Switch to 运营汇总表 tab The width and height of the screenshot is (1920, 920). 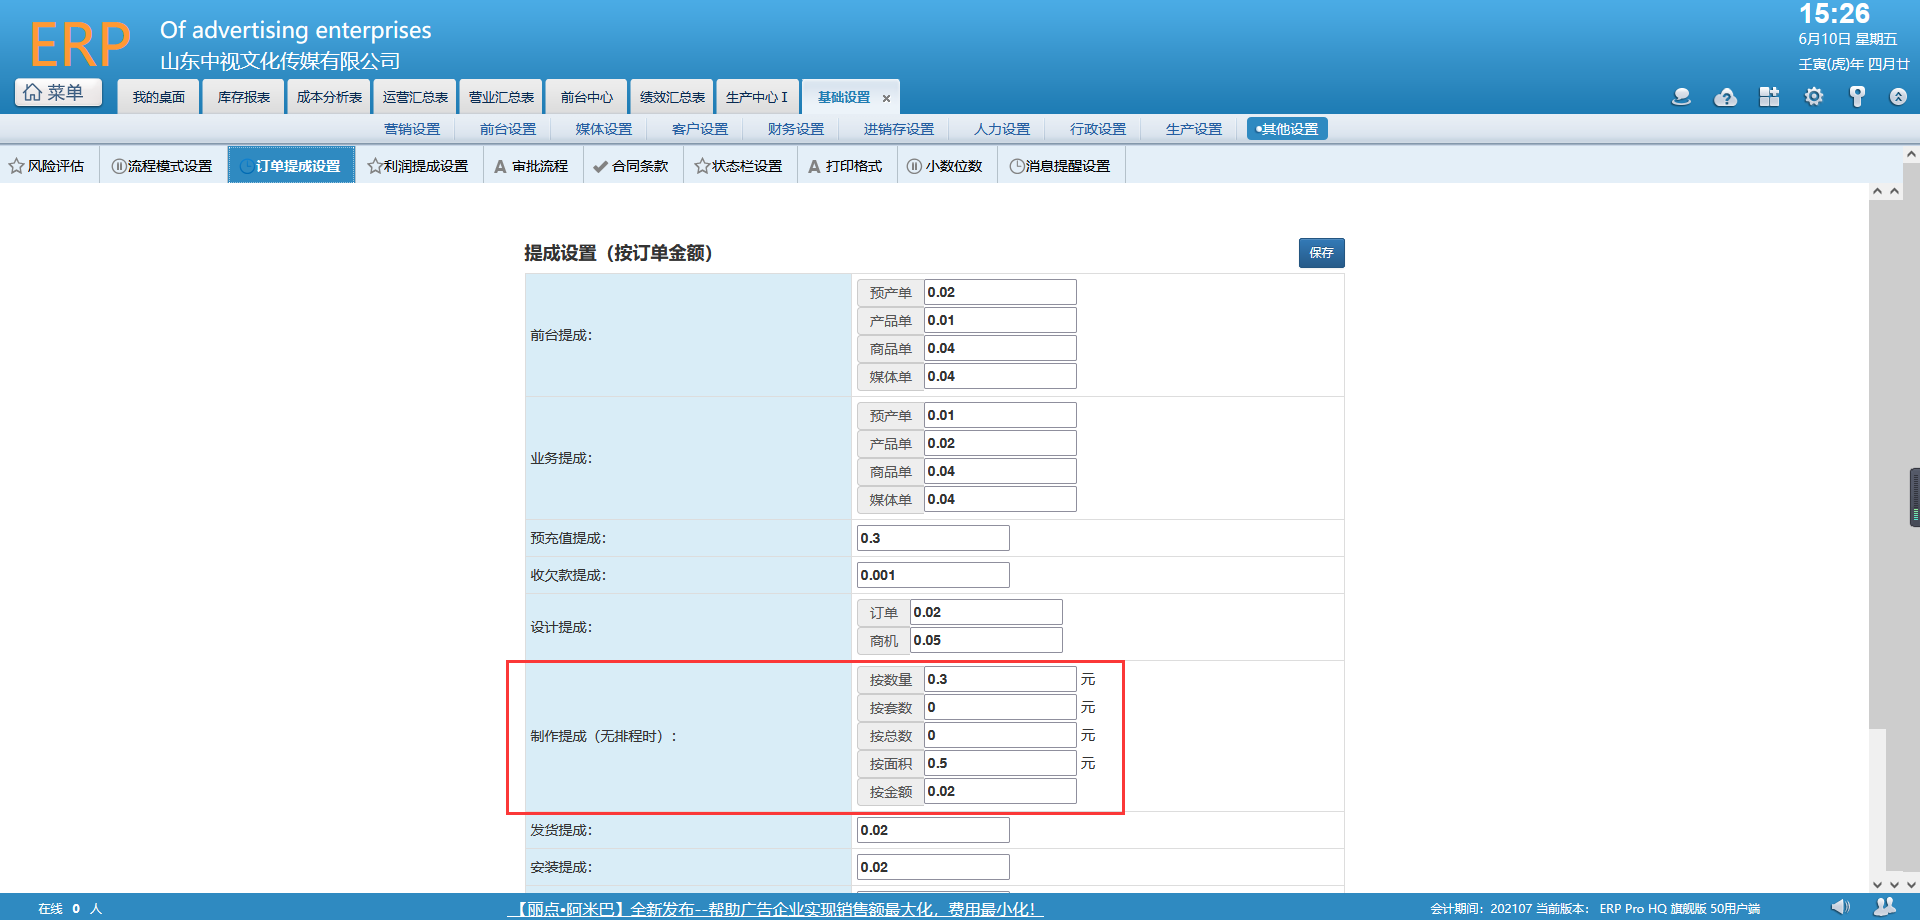click(415, 97)
